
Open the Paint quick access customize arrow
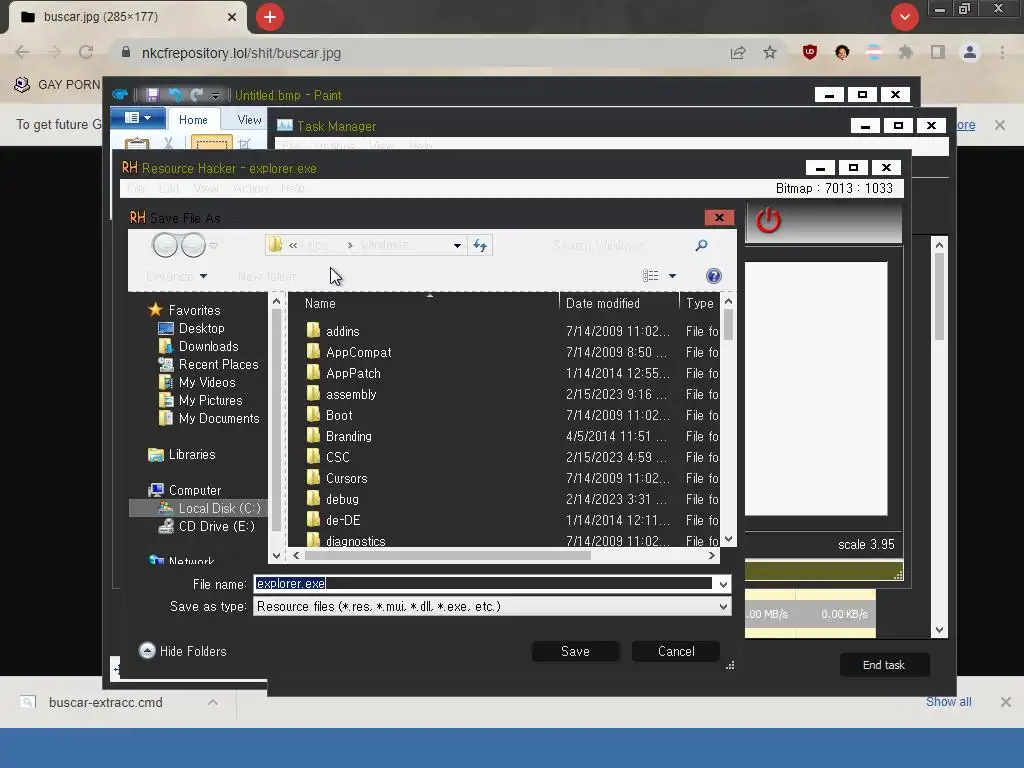point(215,96)
